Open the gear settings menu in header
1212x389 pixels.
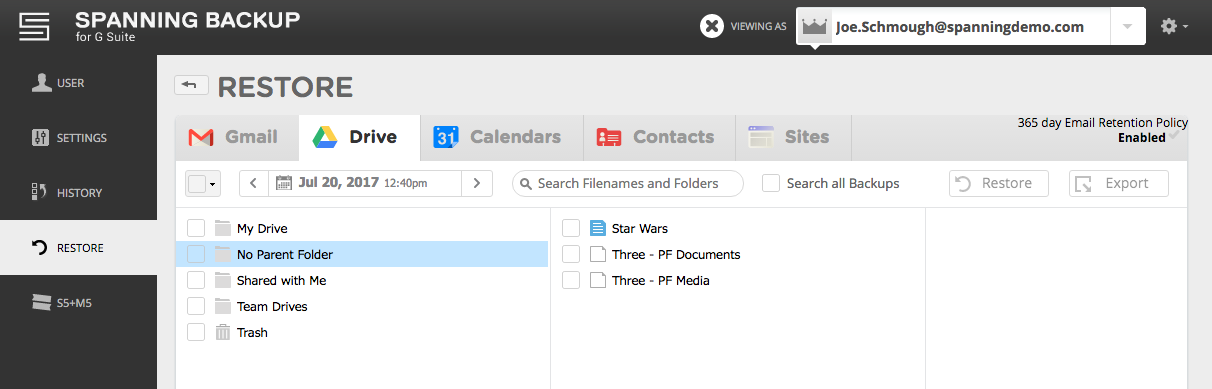click(1174, 27)
